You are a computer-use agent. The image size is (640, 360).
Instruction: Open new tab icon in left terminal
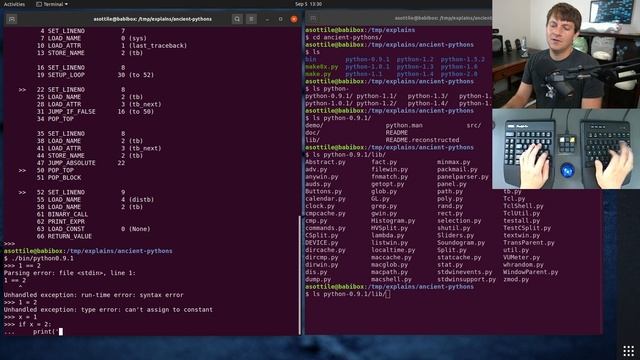click(x=12, y=19)
